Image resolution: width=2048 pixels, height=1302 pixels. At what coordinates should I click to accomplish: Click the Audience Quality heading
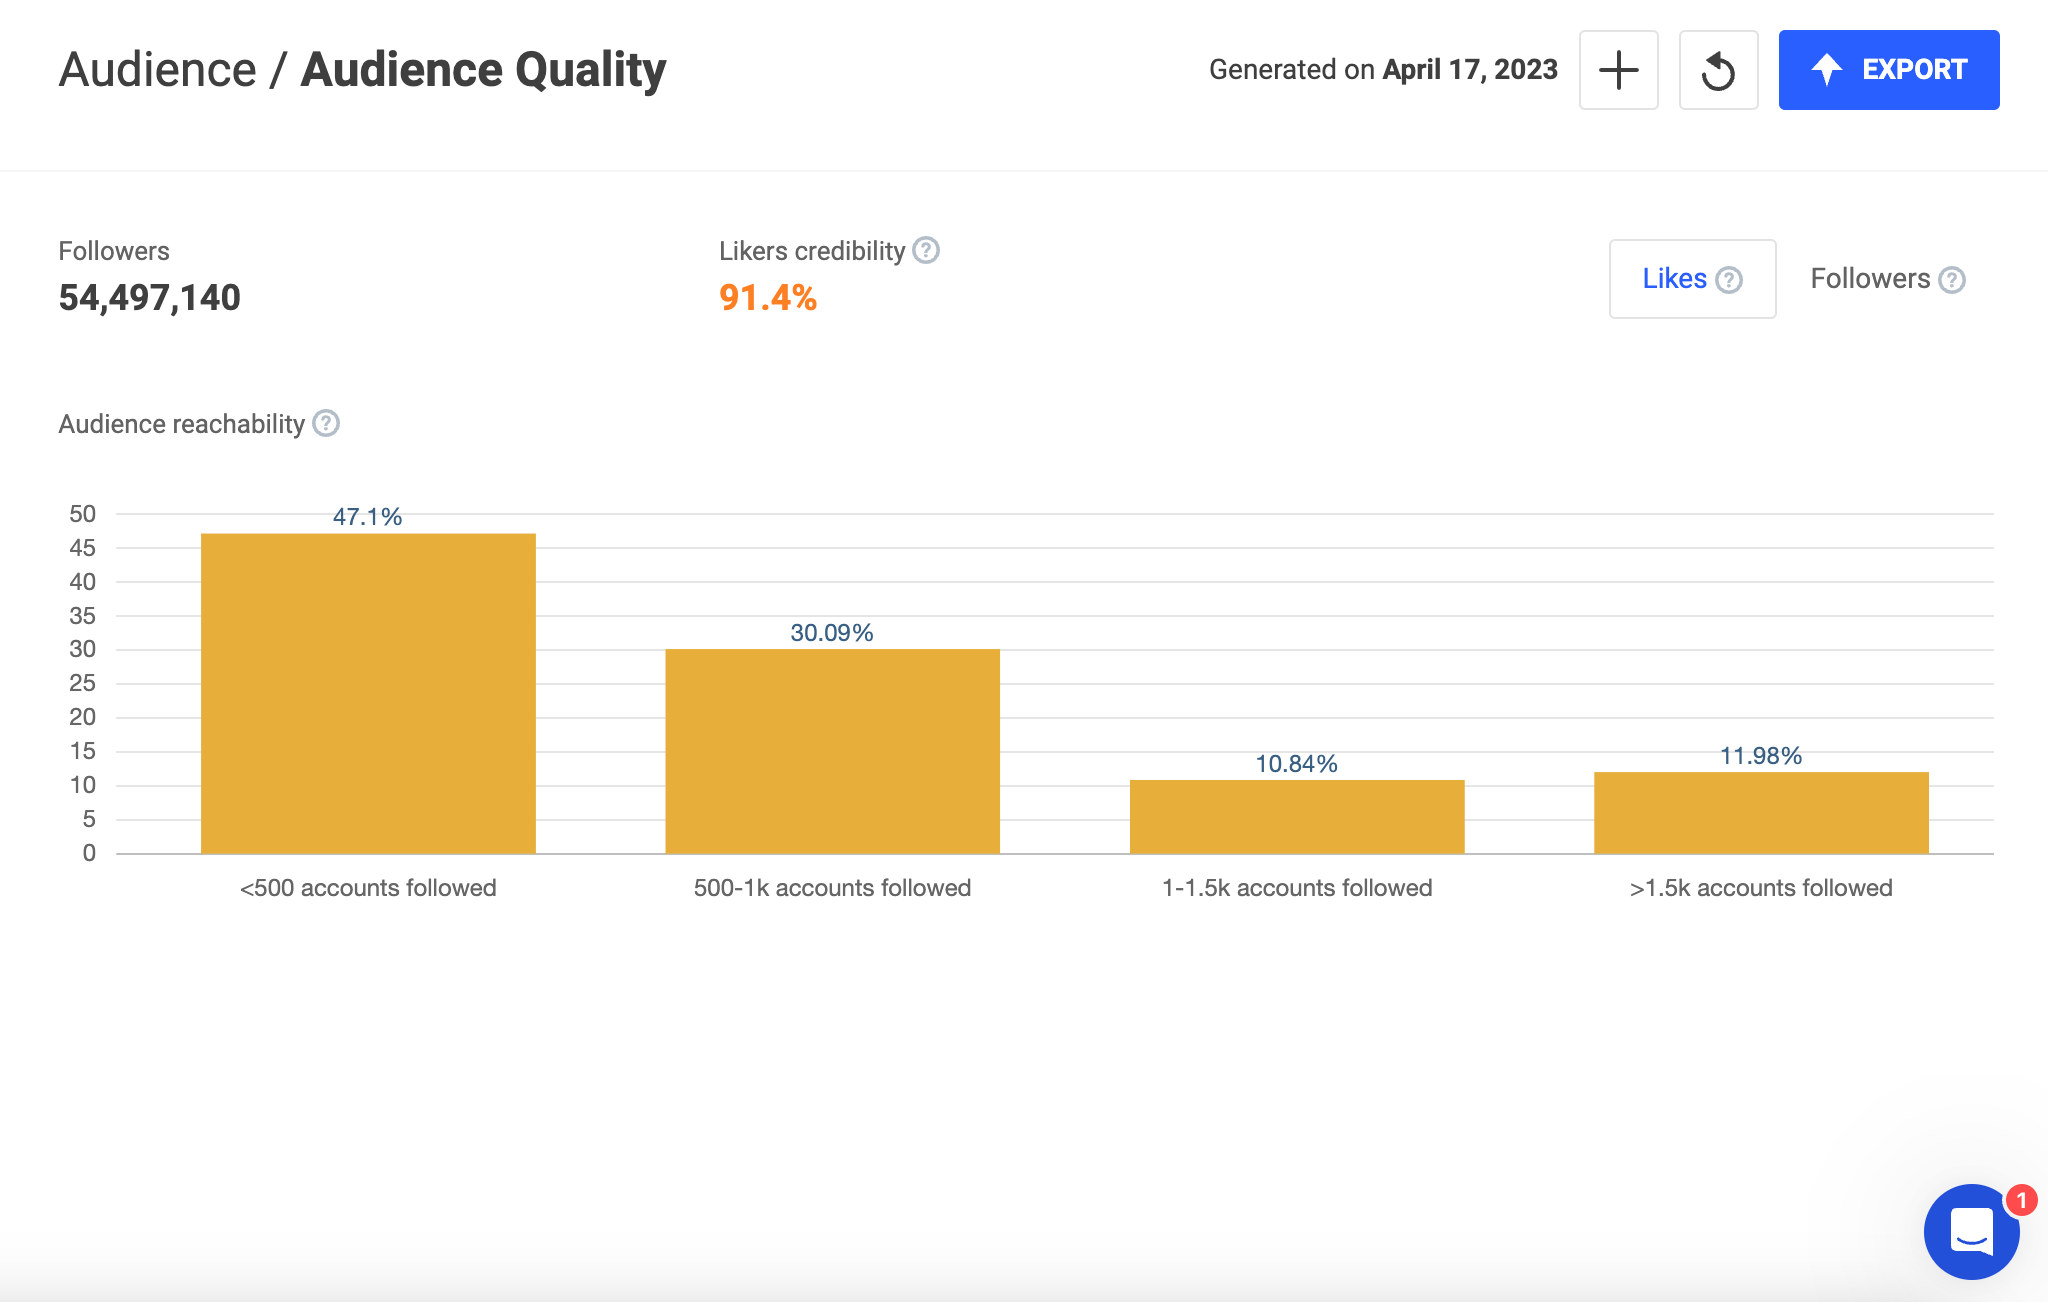pos(483,70)
